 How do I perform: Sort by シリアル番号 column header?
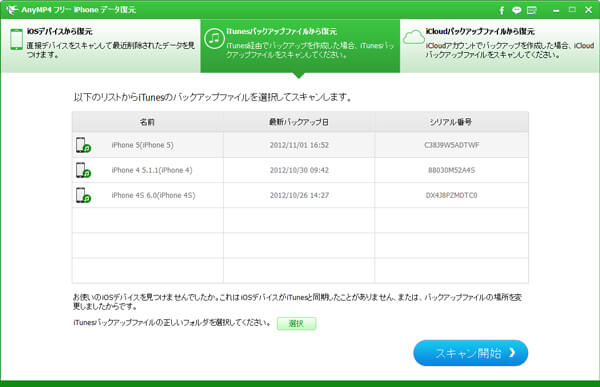[452, 122]
